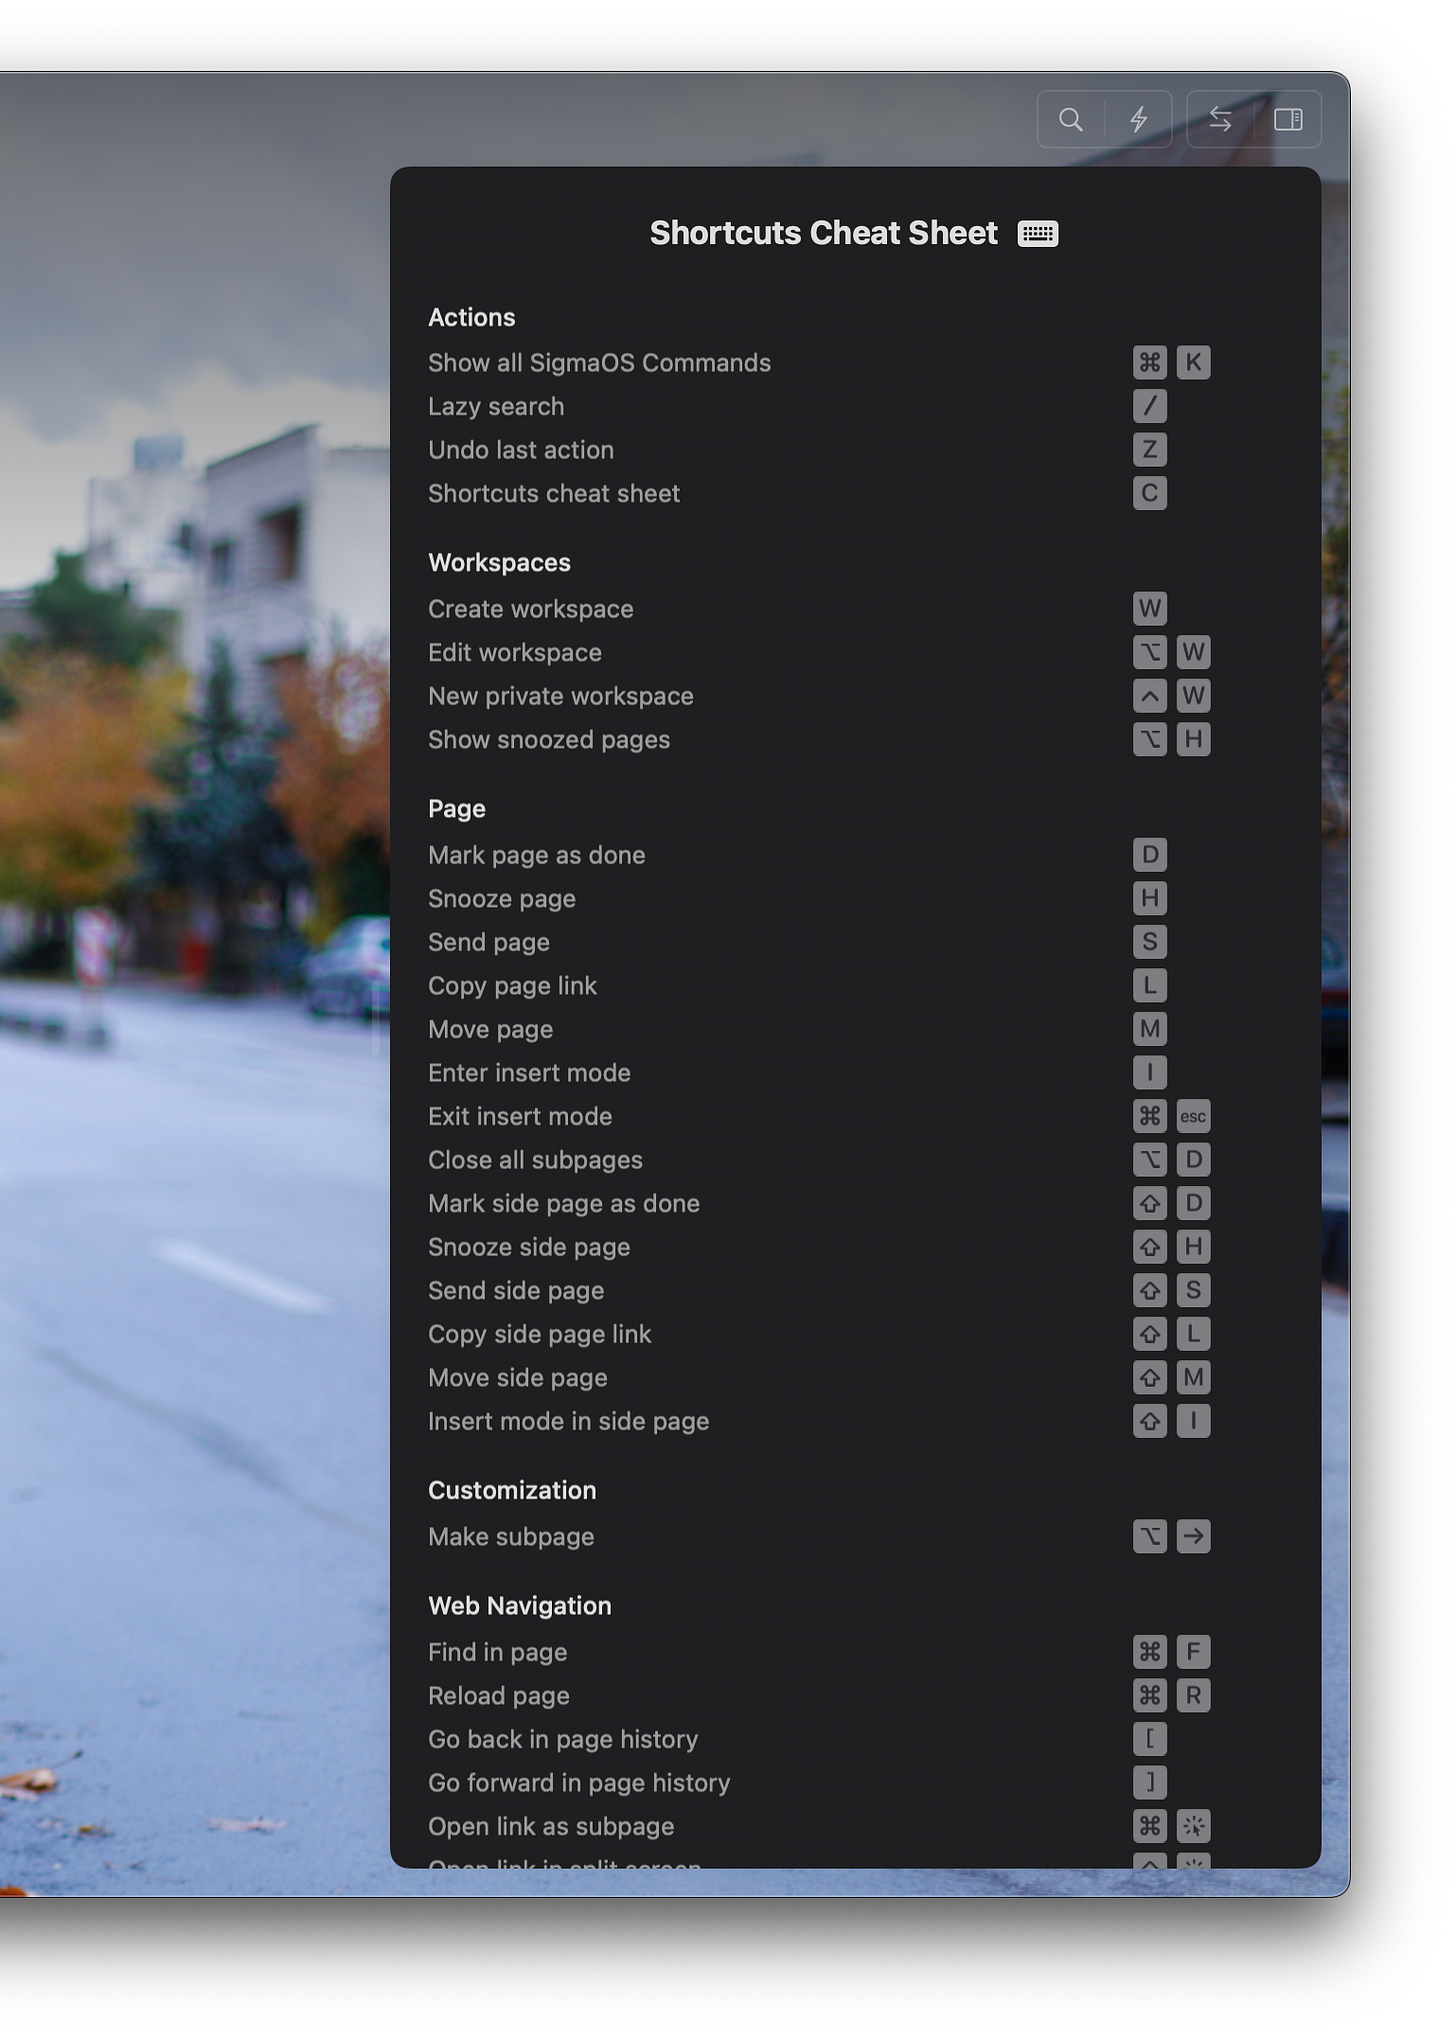1456x2037 pixels.
Task: Select the Show snoozed pages label
Action: (549, 740)
